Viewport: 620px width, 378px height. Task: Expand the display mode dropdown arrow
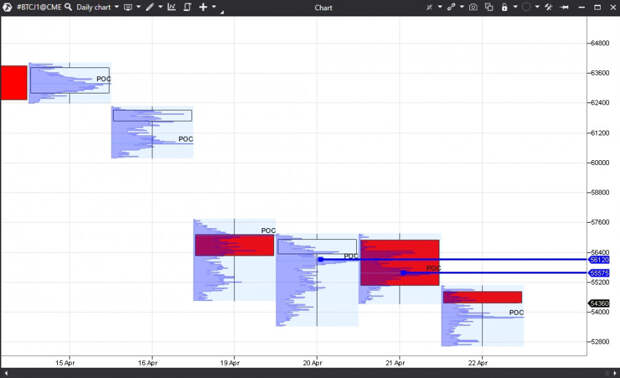pyautogui.click(x=138, y=7)
